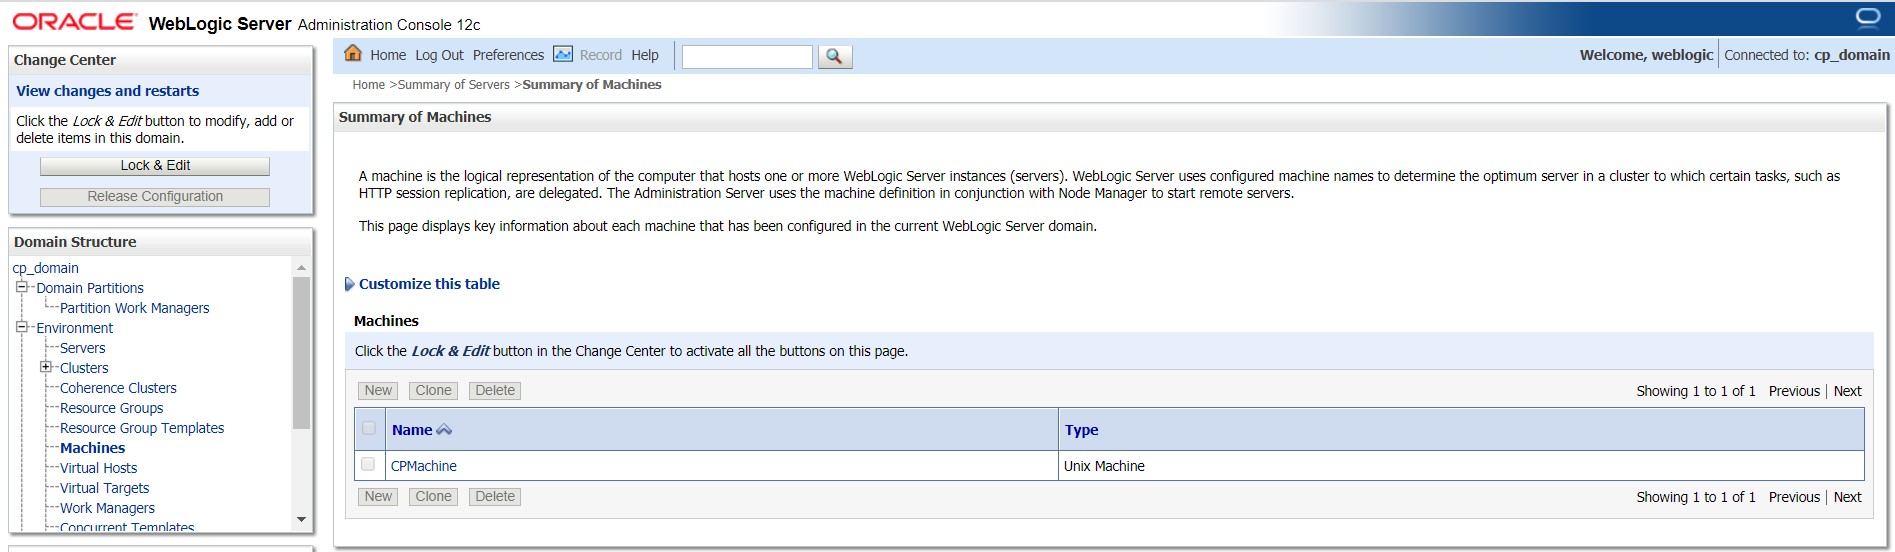1895x552 pixels.
Task: Open Help in toolbar
Action: click(x=645, y=55)
